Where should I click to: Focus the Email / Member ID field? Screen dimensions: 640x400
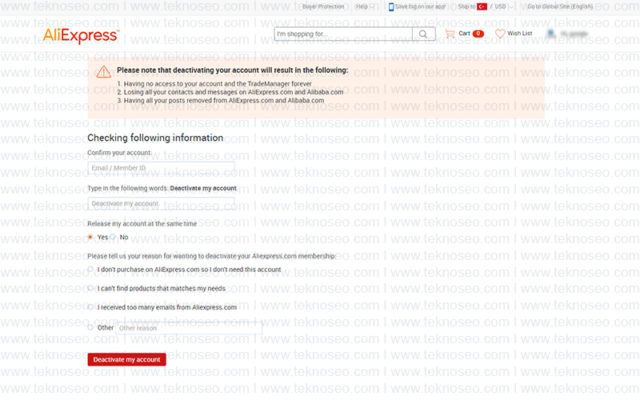(x=161, y=168)
